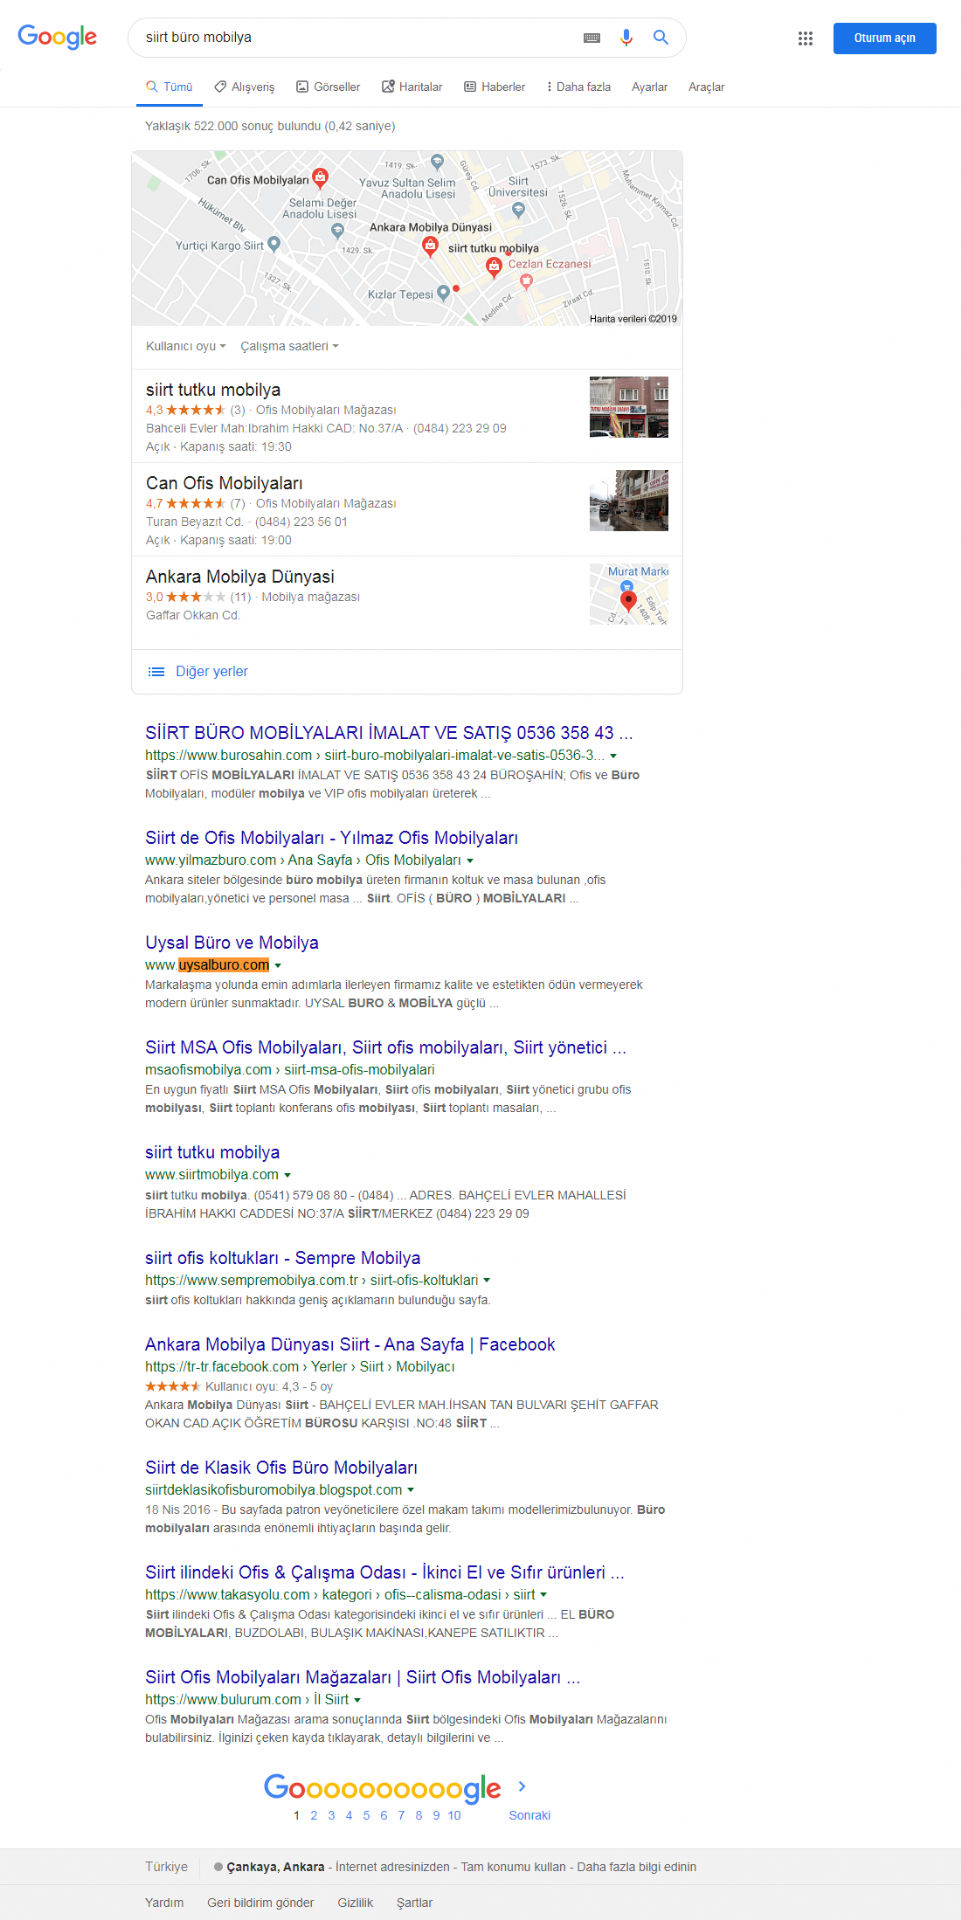Open the Can Ofis Mobilyaları local listing

[407, 509]
